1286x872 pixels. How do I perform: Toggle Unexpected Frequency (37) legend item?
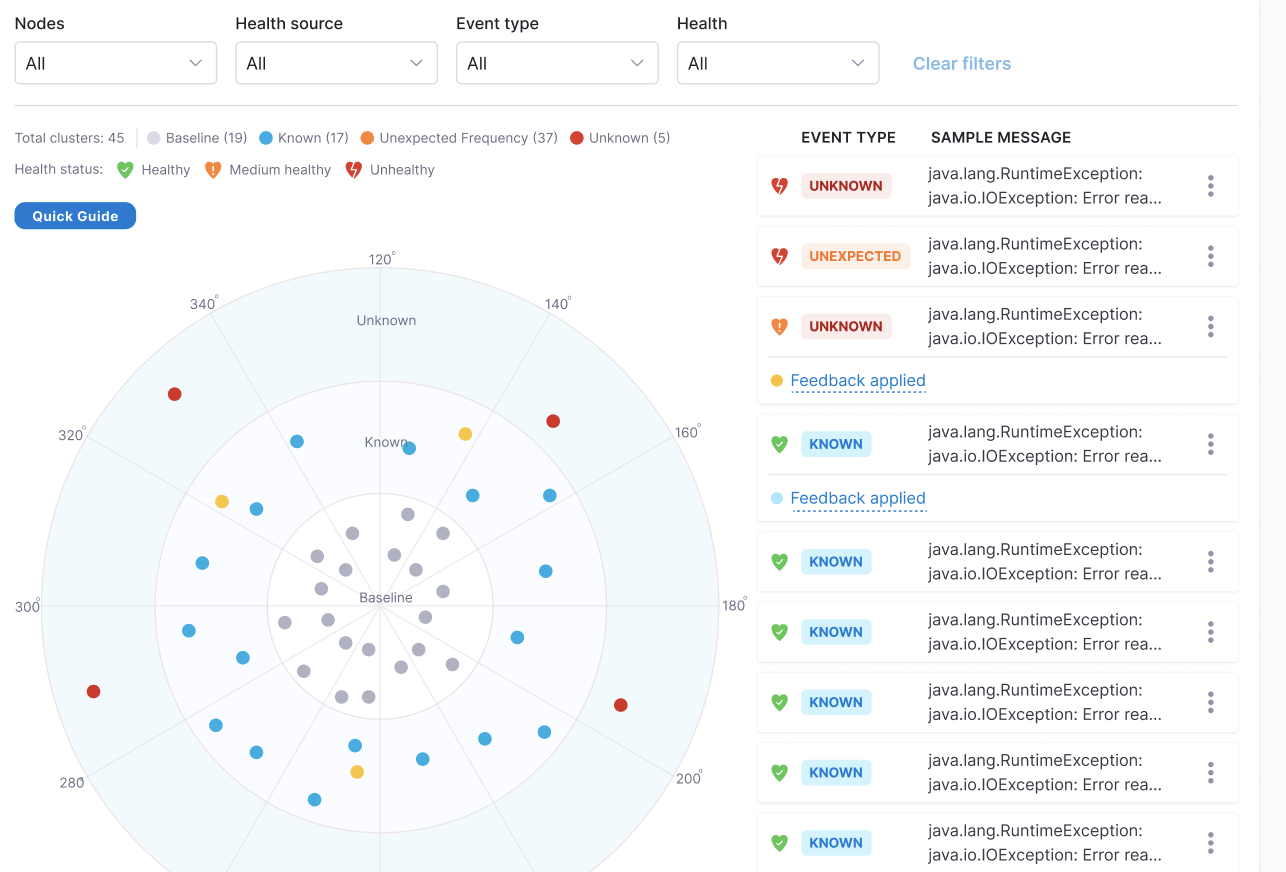click(459, 138)
